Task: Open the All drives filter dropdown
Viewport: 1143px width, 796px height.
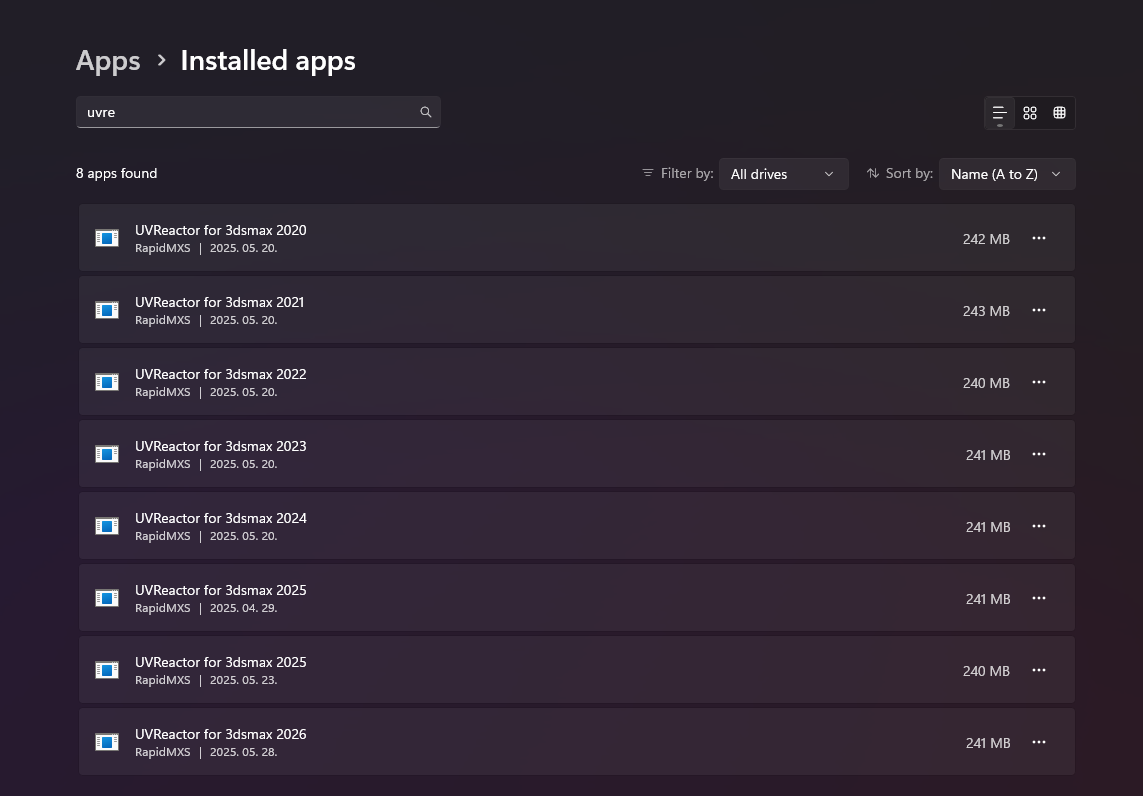Action: [x=784, y=174]
